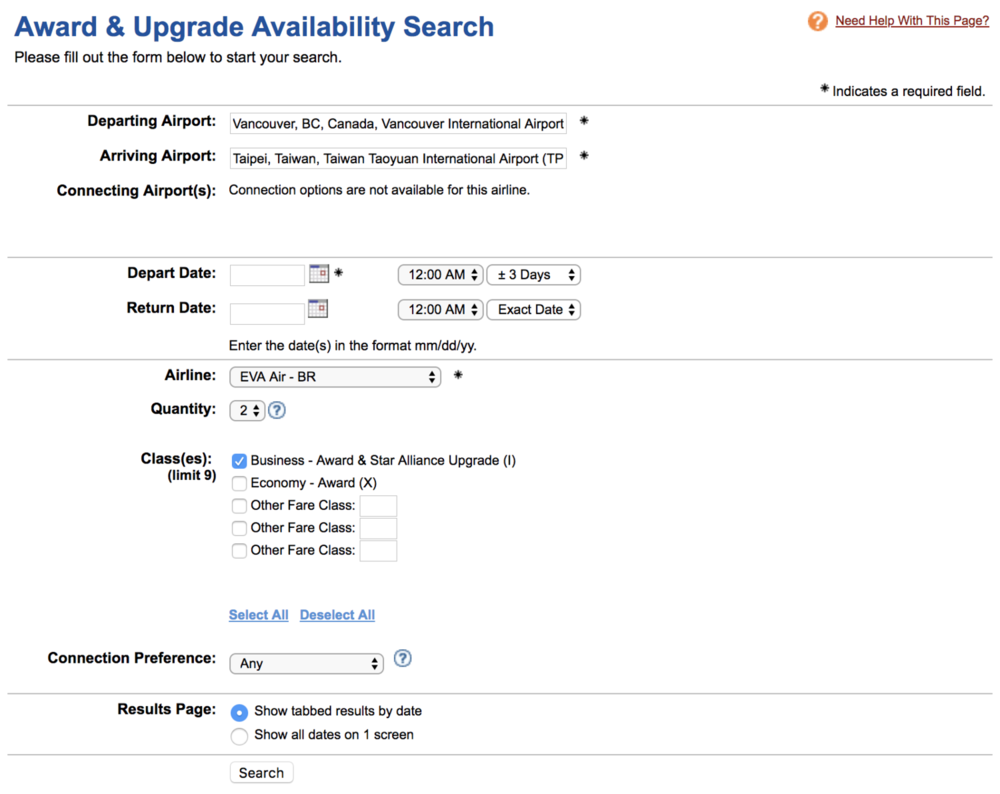Open the Depart Date calendar picker

319,273
